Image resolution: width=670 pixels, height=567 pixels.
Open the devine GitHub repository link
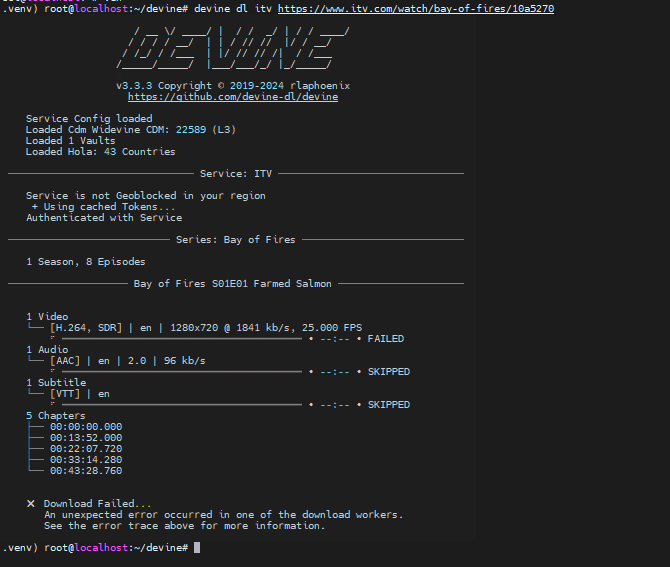pos(233,97)
